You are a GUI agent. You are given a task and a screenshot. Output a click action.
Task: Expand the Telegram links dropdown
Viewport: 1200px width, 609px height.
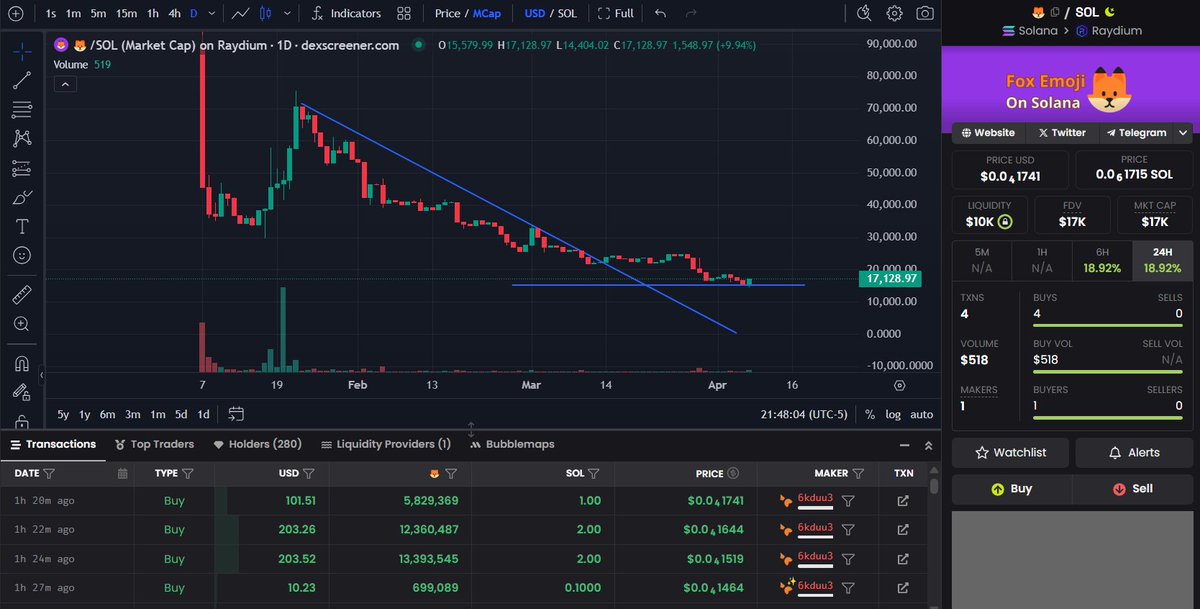(1182, 132)
